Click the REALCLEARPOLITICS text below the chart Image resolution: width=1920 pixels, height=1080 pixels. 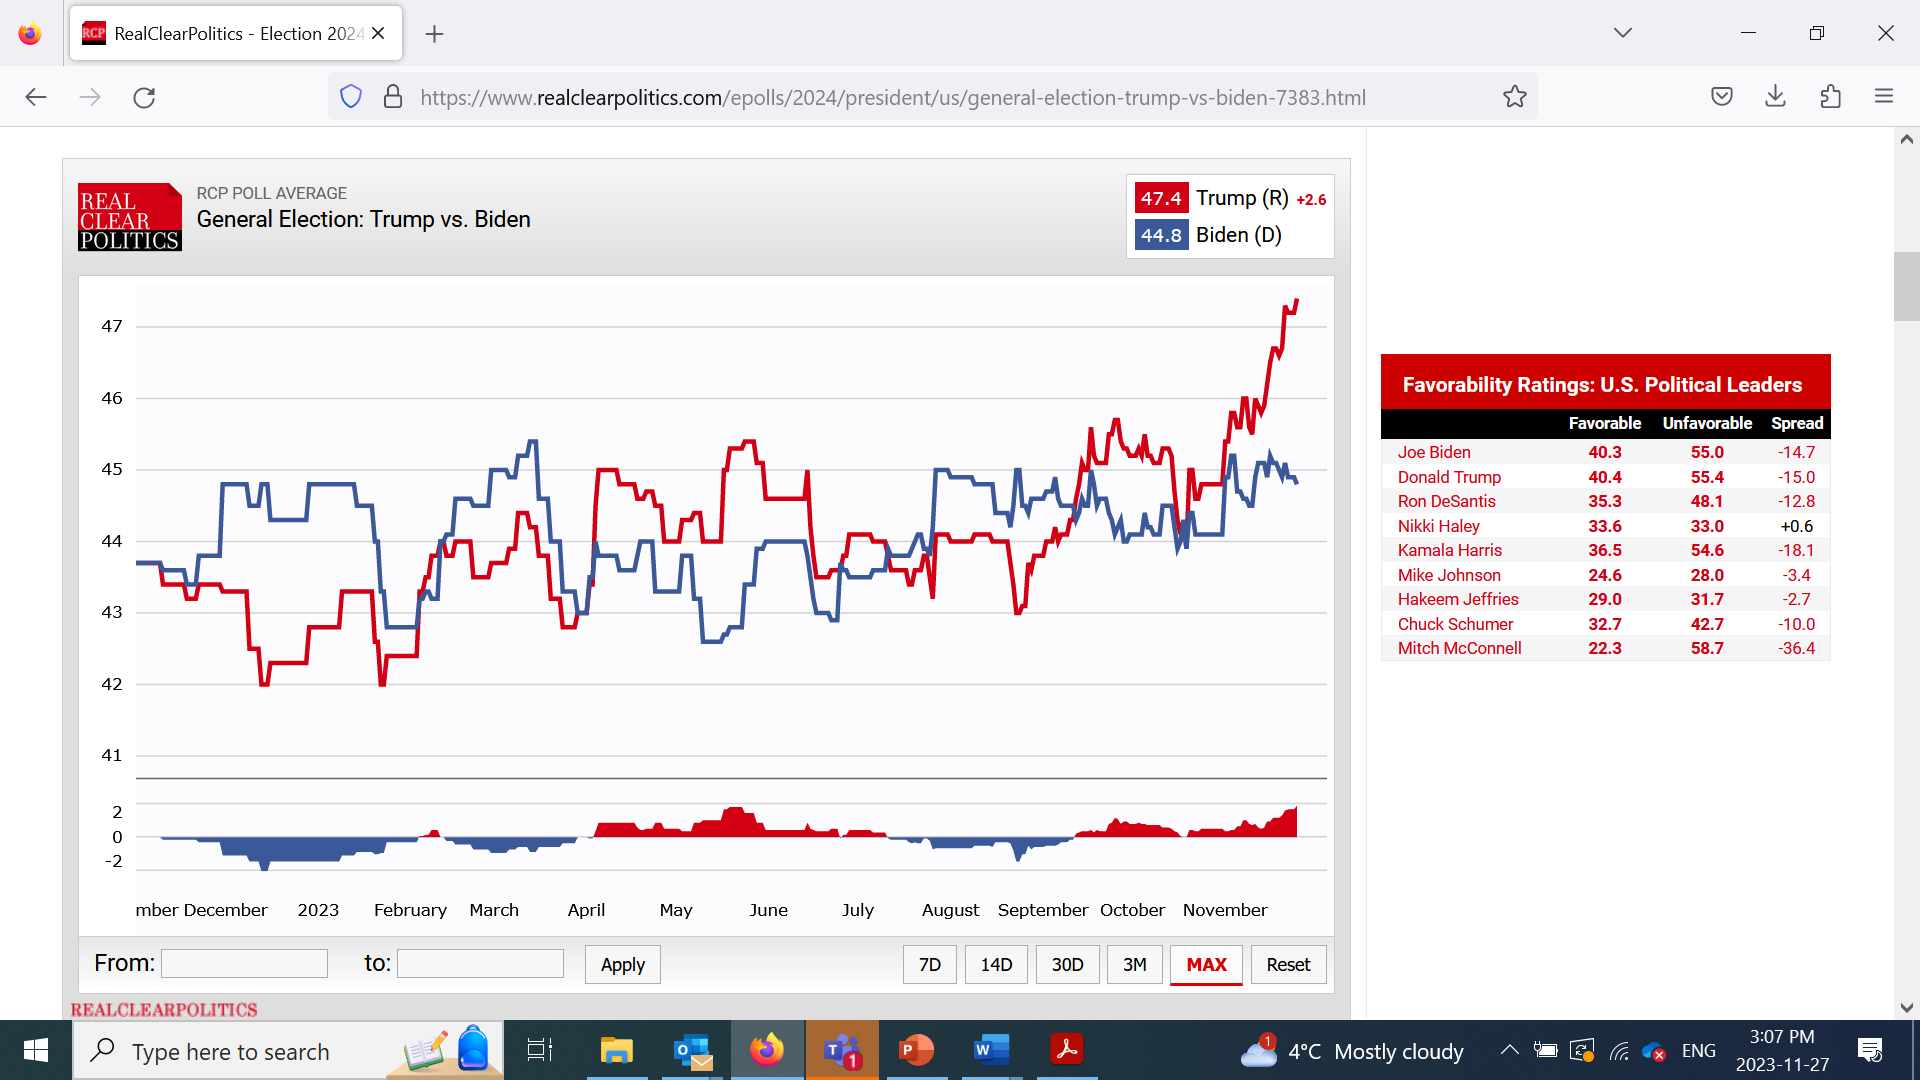(x=164, y=1010)
